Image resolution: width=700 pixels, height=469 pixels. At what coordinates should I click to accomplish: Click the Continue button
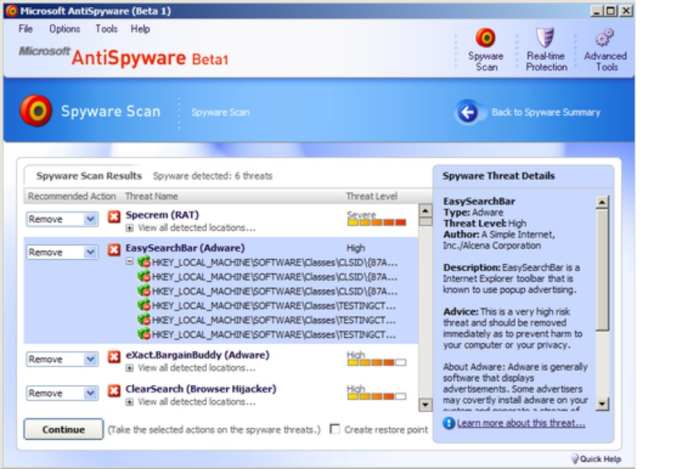coord(63,429)
